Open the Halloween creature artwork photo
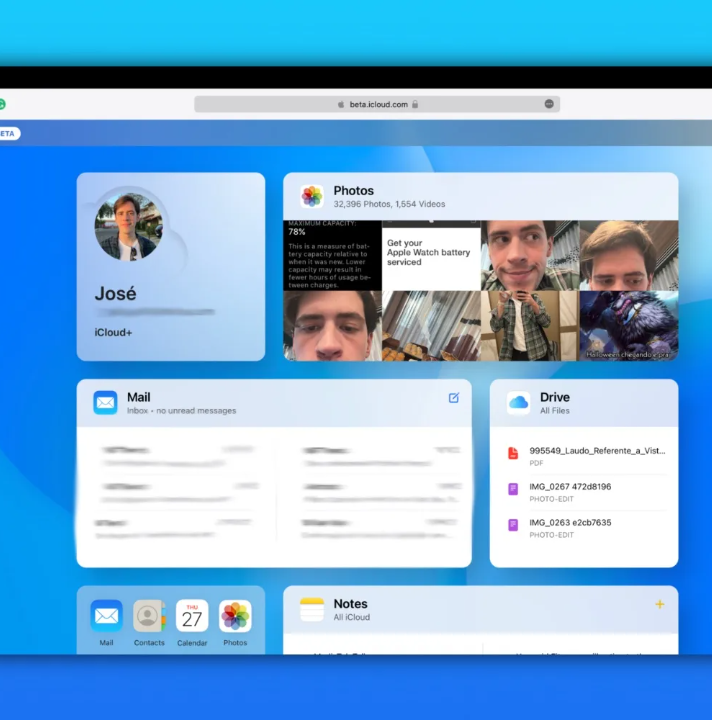The image size is (712, 720). pos(629,326)
